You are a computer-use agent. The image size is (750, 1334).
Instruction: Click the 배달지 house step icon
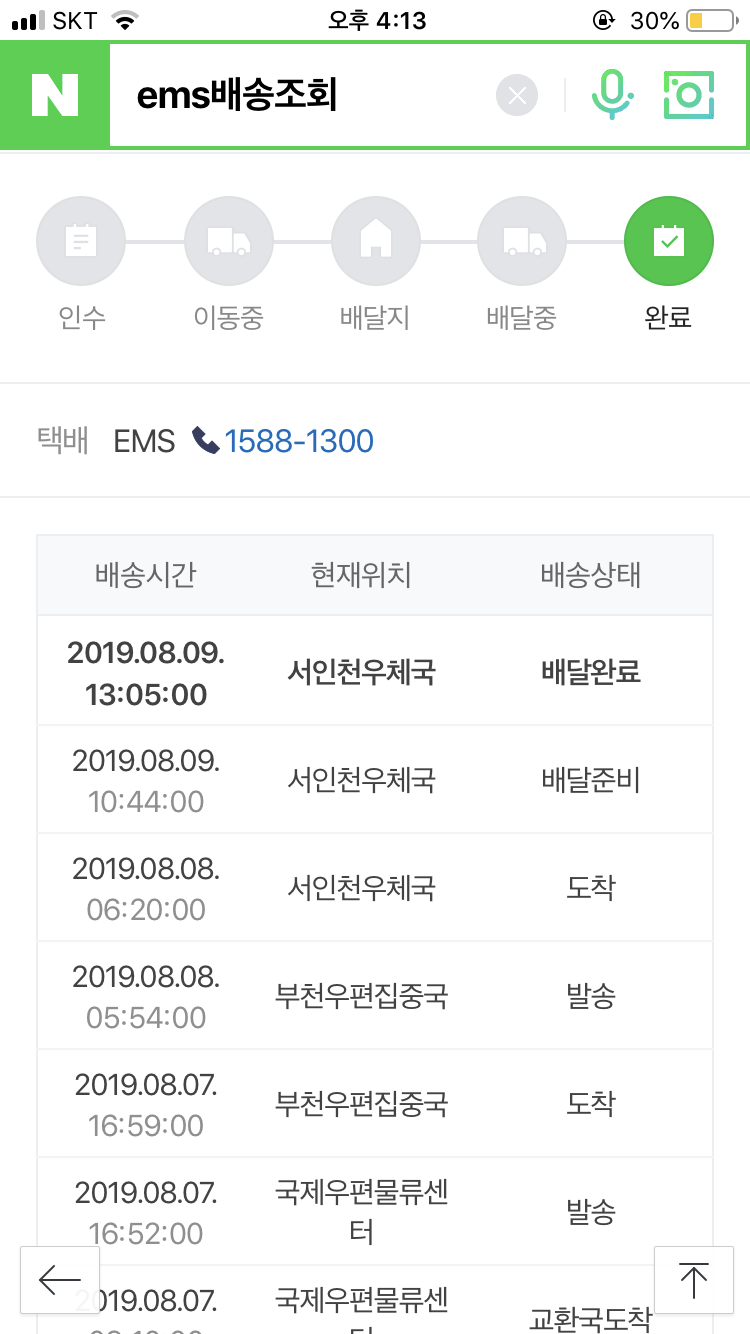pyautogui.click(x=375, y=241)
